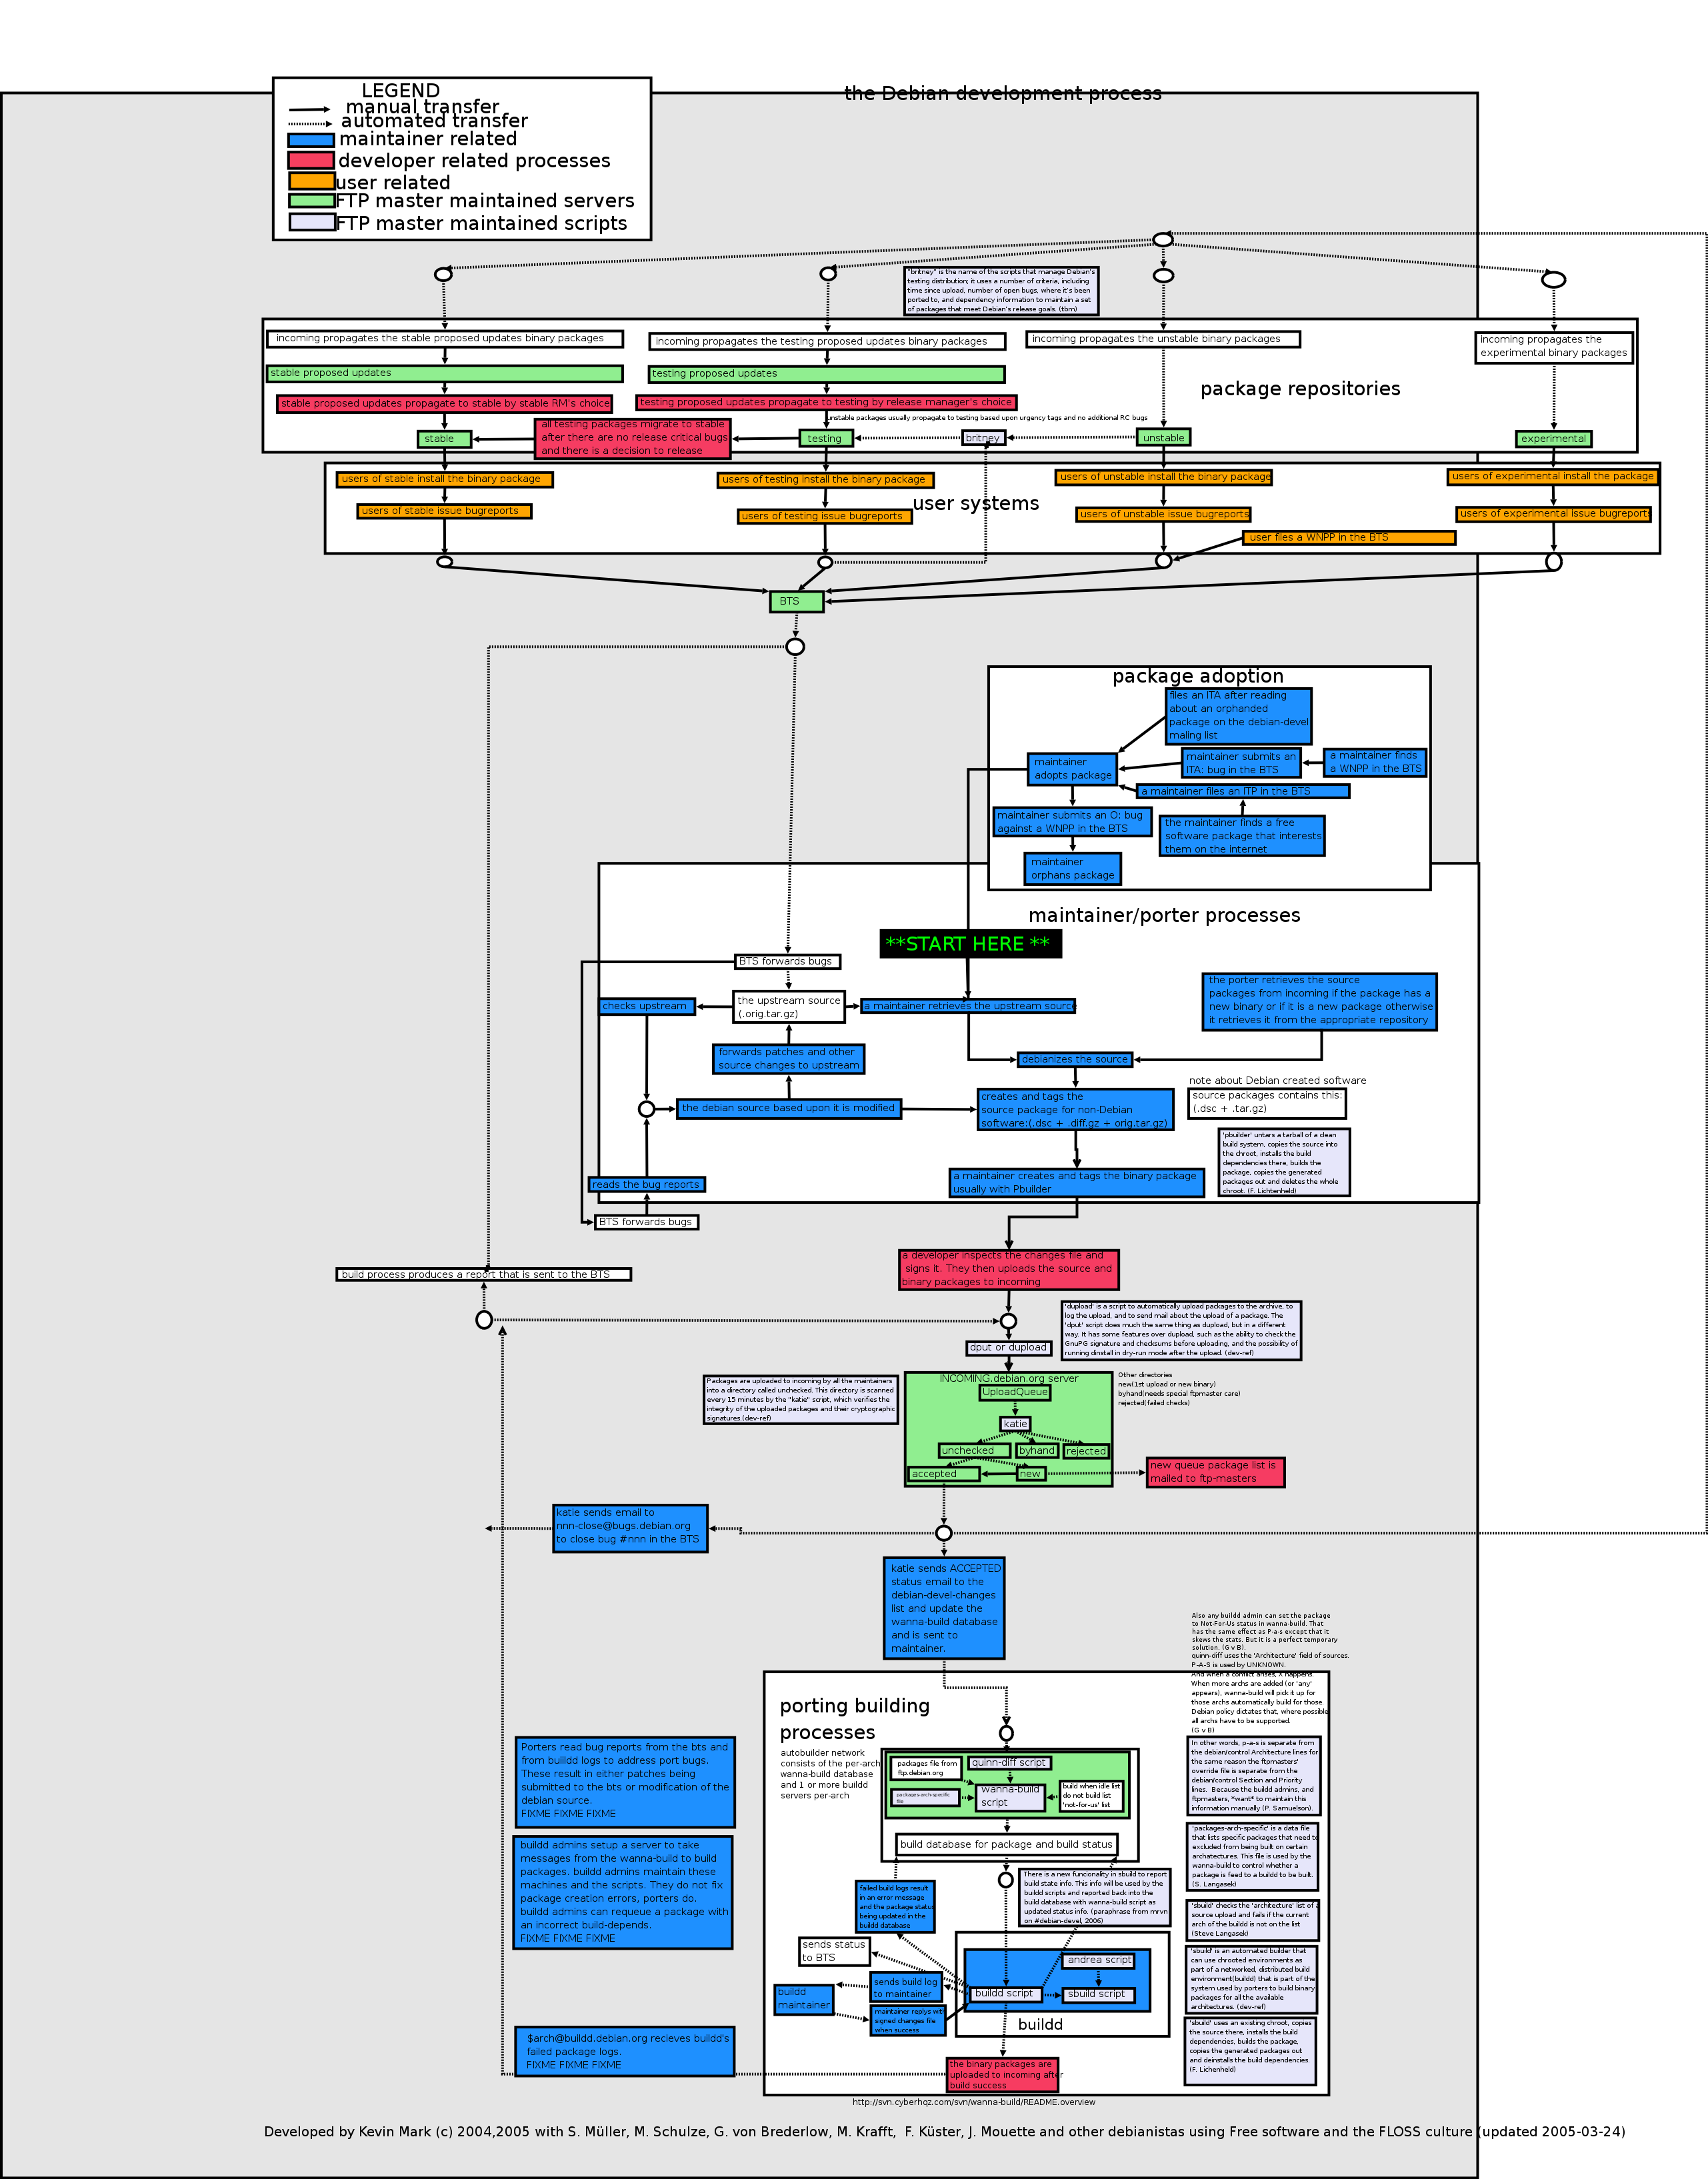Click the 'katie' box in INCOMING server
The height and width of the screenshot is (2179, 1708).
[1015, 1423]
